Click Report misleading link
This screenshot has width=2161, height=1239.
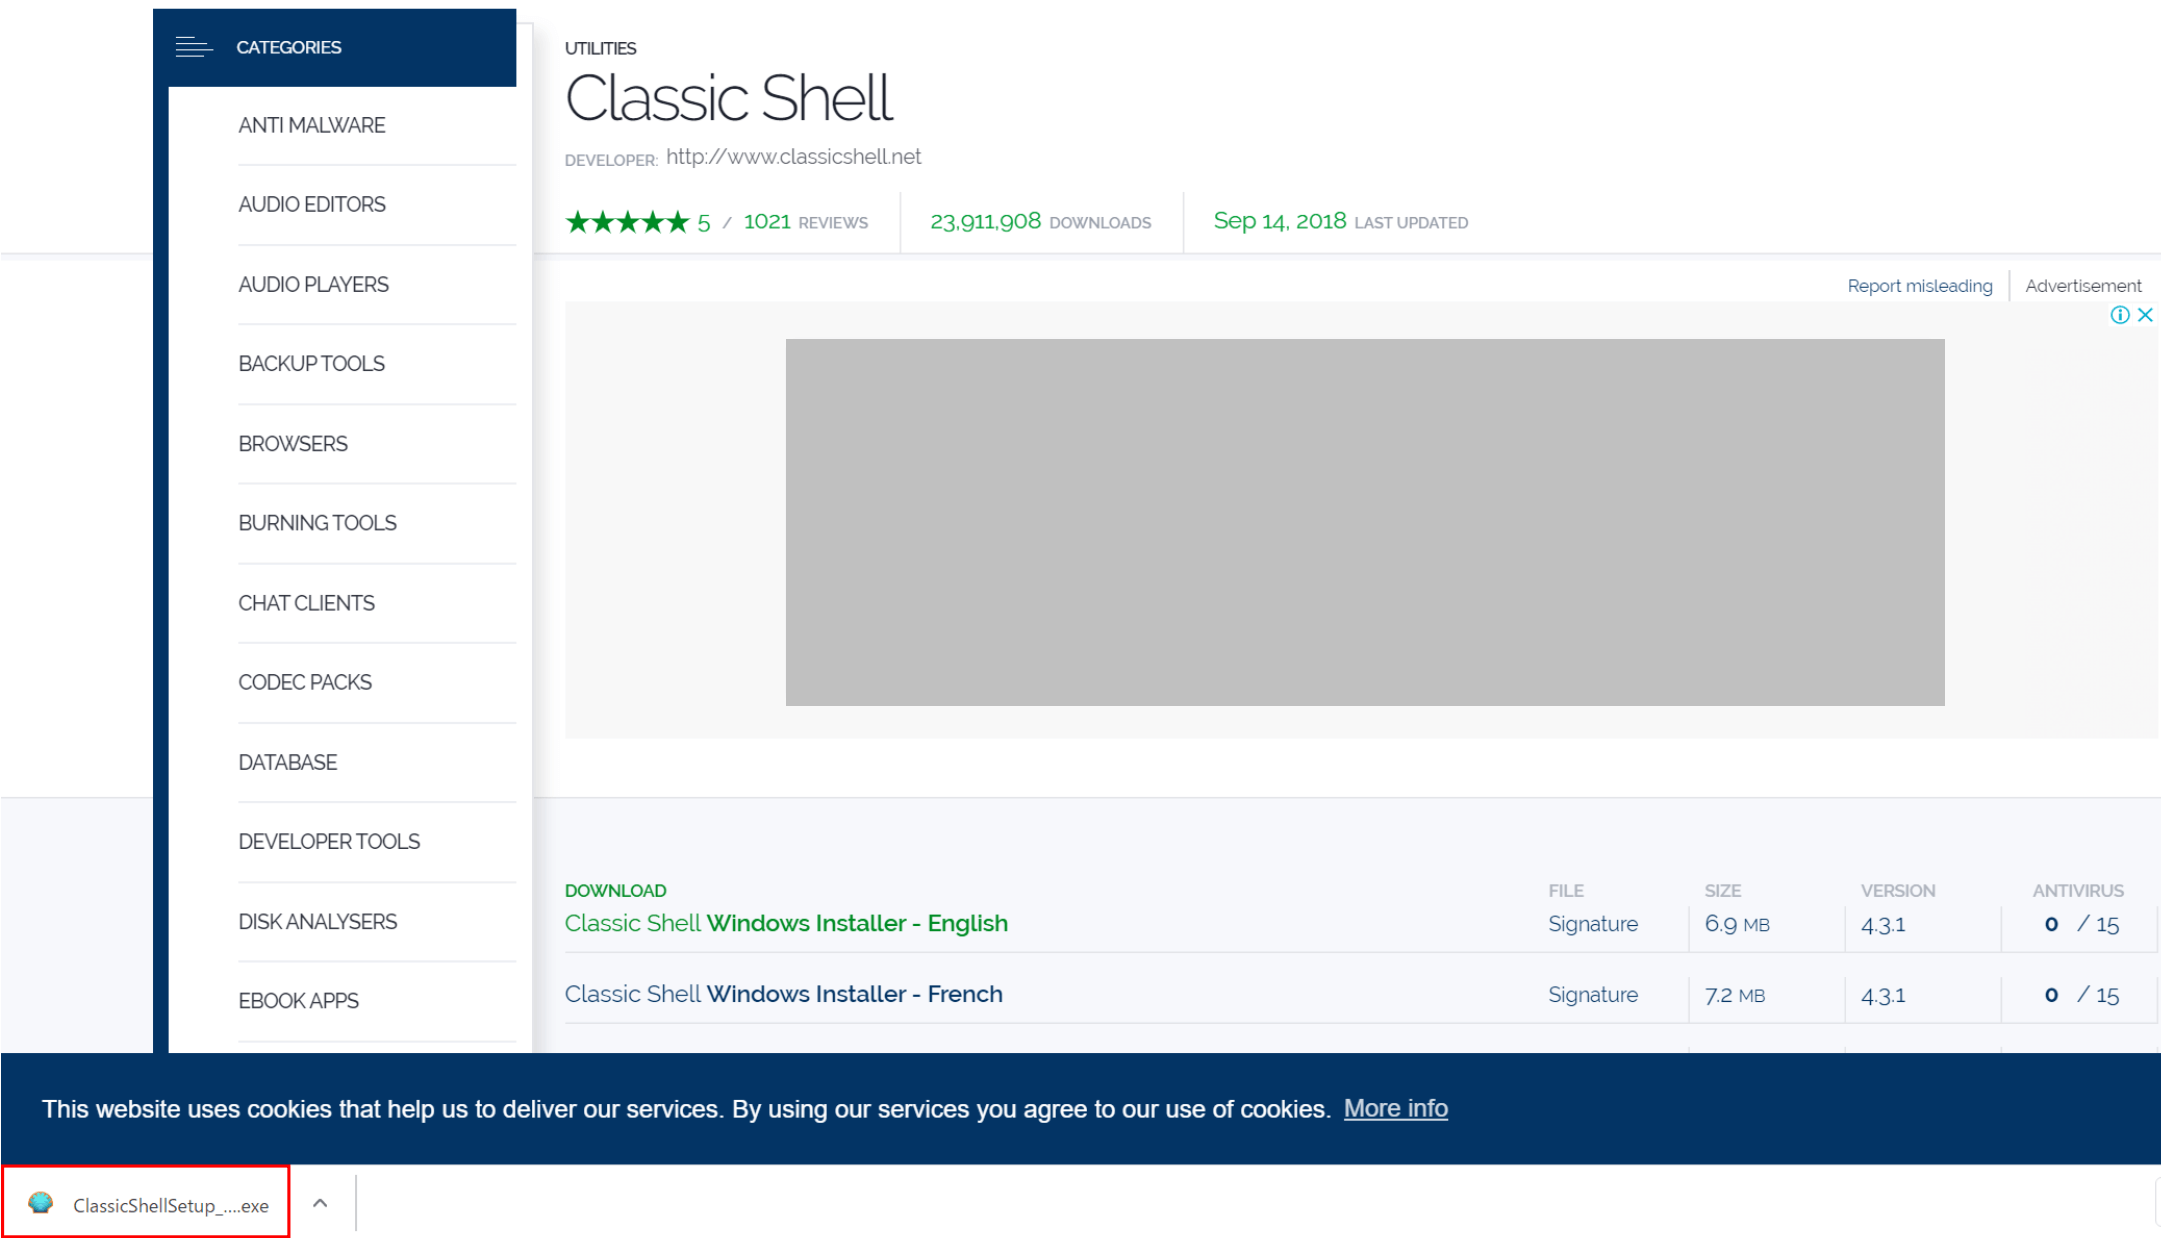1919,286
